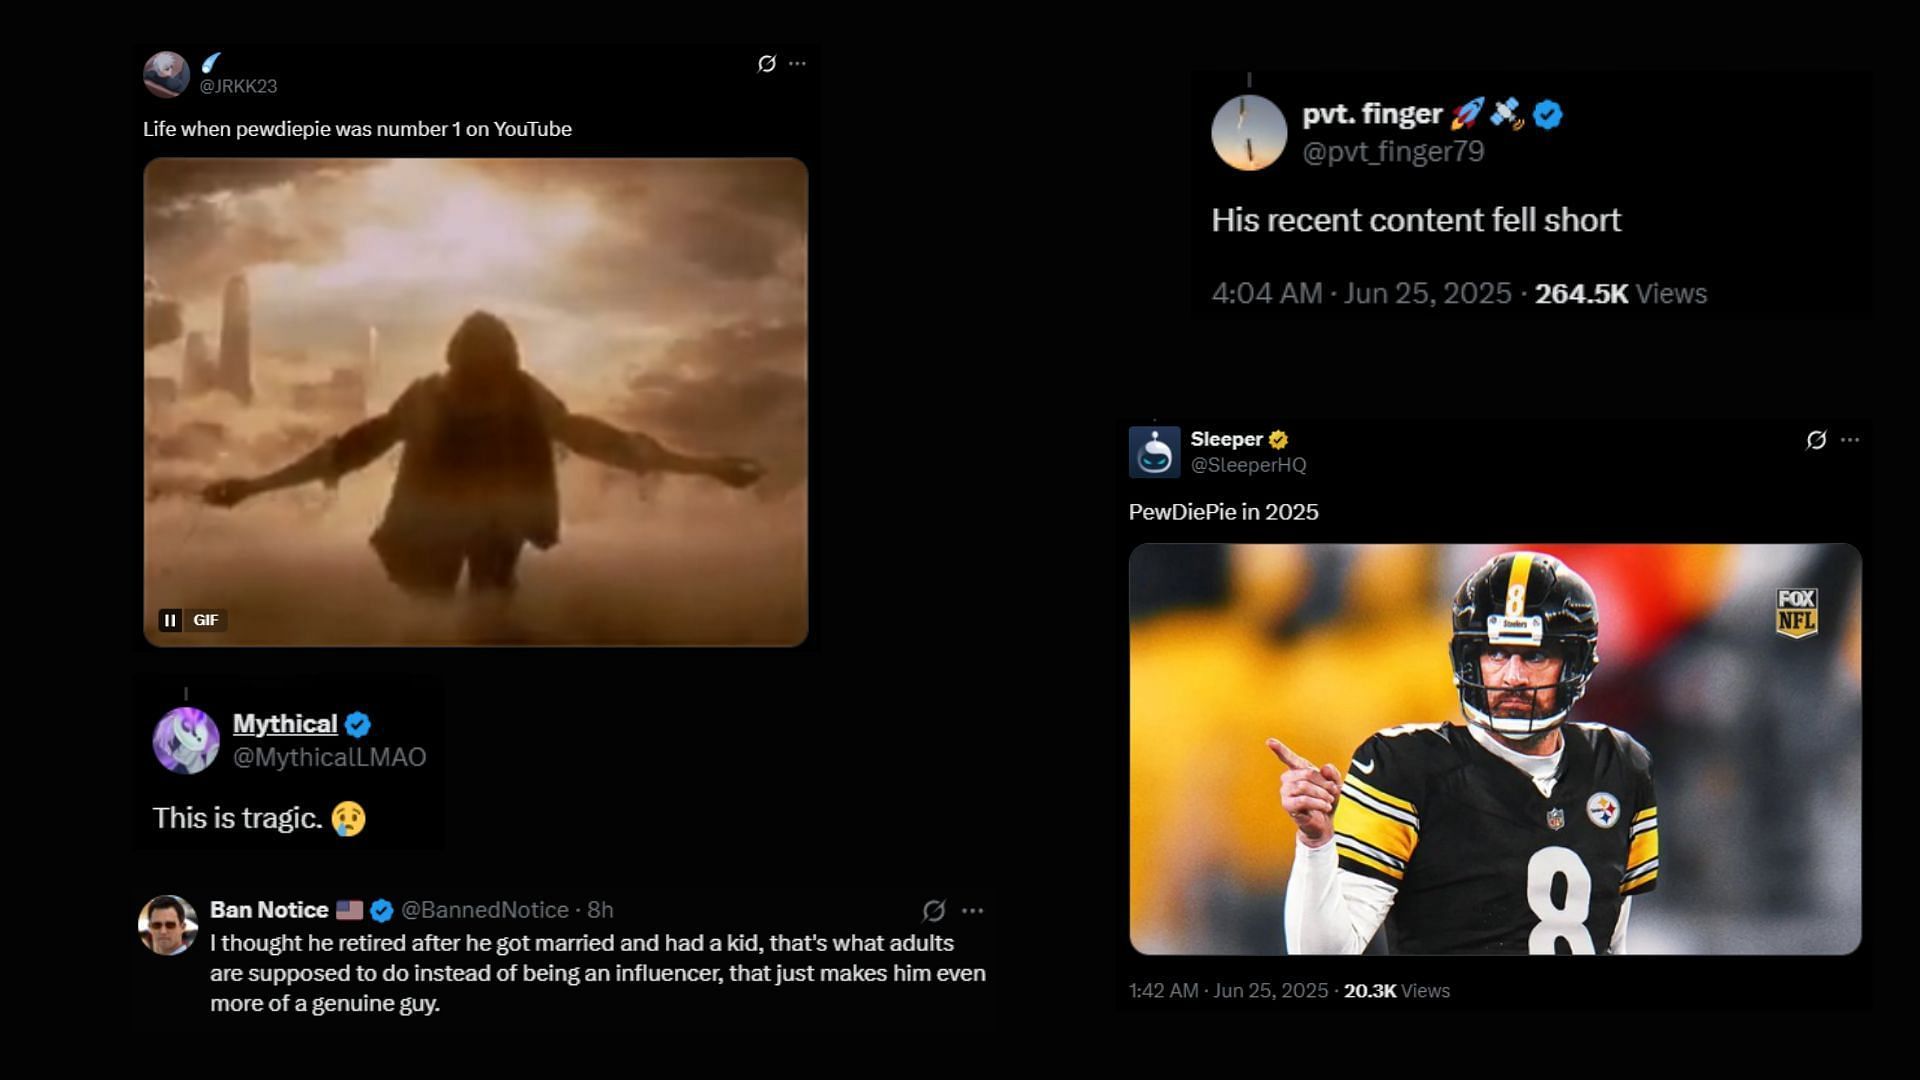The image size is (1920, 1080).
Task: Click Ban Notice's verified badge
Action: coord(381,910)
